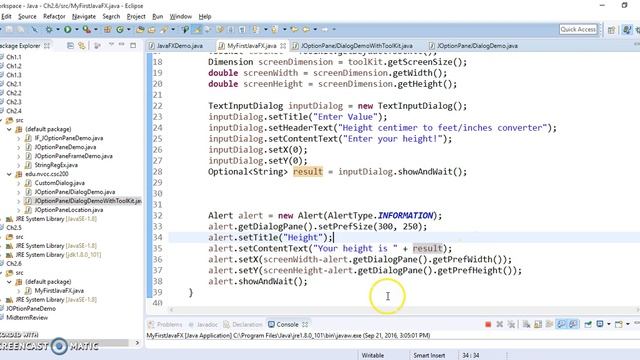Switch to the Java perspective icon
The image size is (640, 360).
click(627, 30)
